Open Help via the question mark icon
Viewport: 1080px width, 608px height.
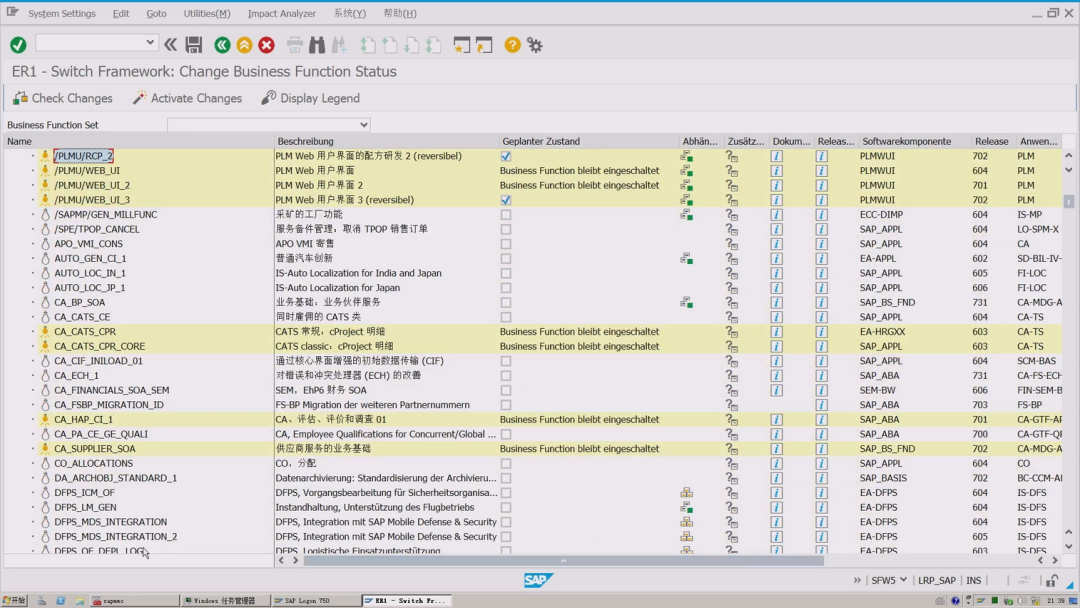512,45
